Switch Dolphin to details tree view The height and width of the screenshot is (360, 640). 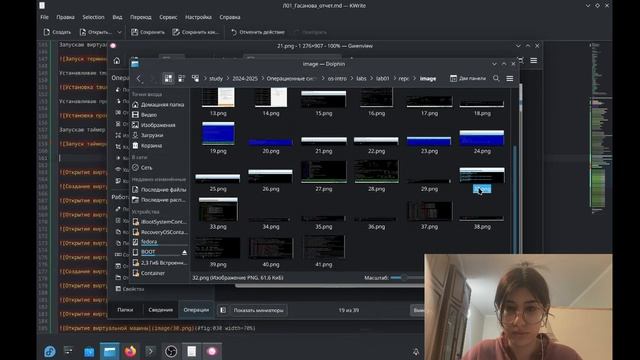195,78
